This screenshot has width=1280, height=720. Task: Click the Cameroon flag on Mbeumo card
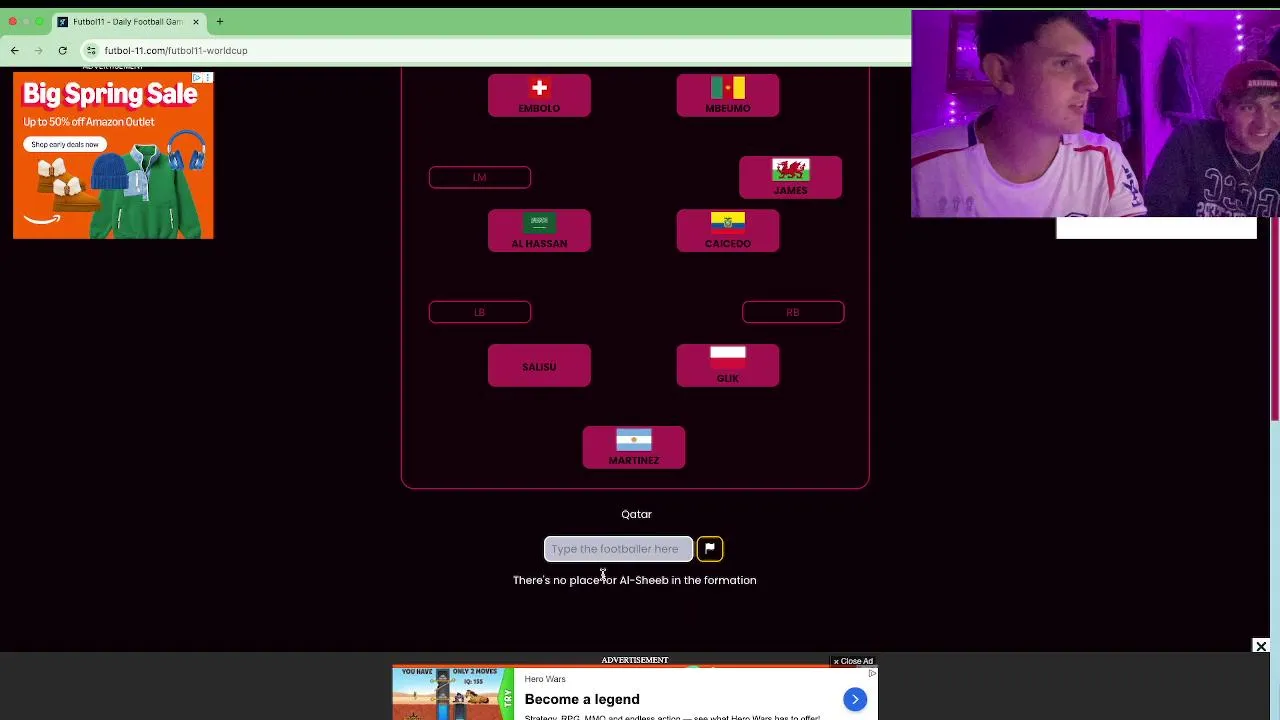pyautogui.click(x=727, y=88)
